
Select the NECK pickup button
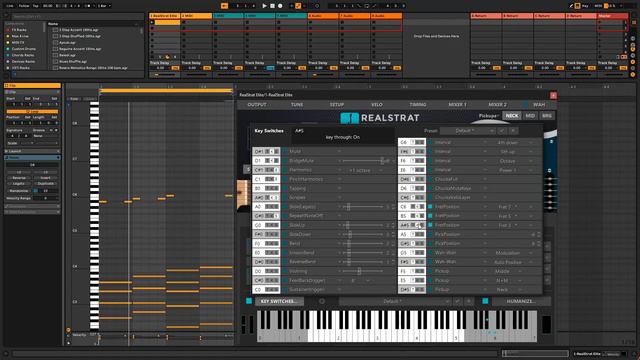coord(512,116)
